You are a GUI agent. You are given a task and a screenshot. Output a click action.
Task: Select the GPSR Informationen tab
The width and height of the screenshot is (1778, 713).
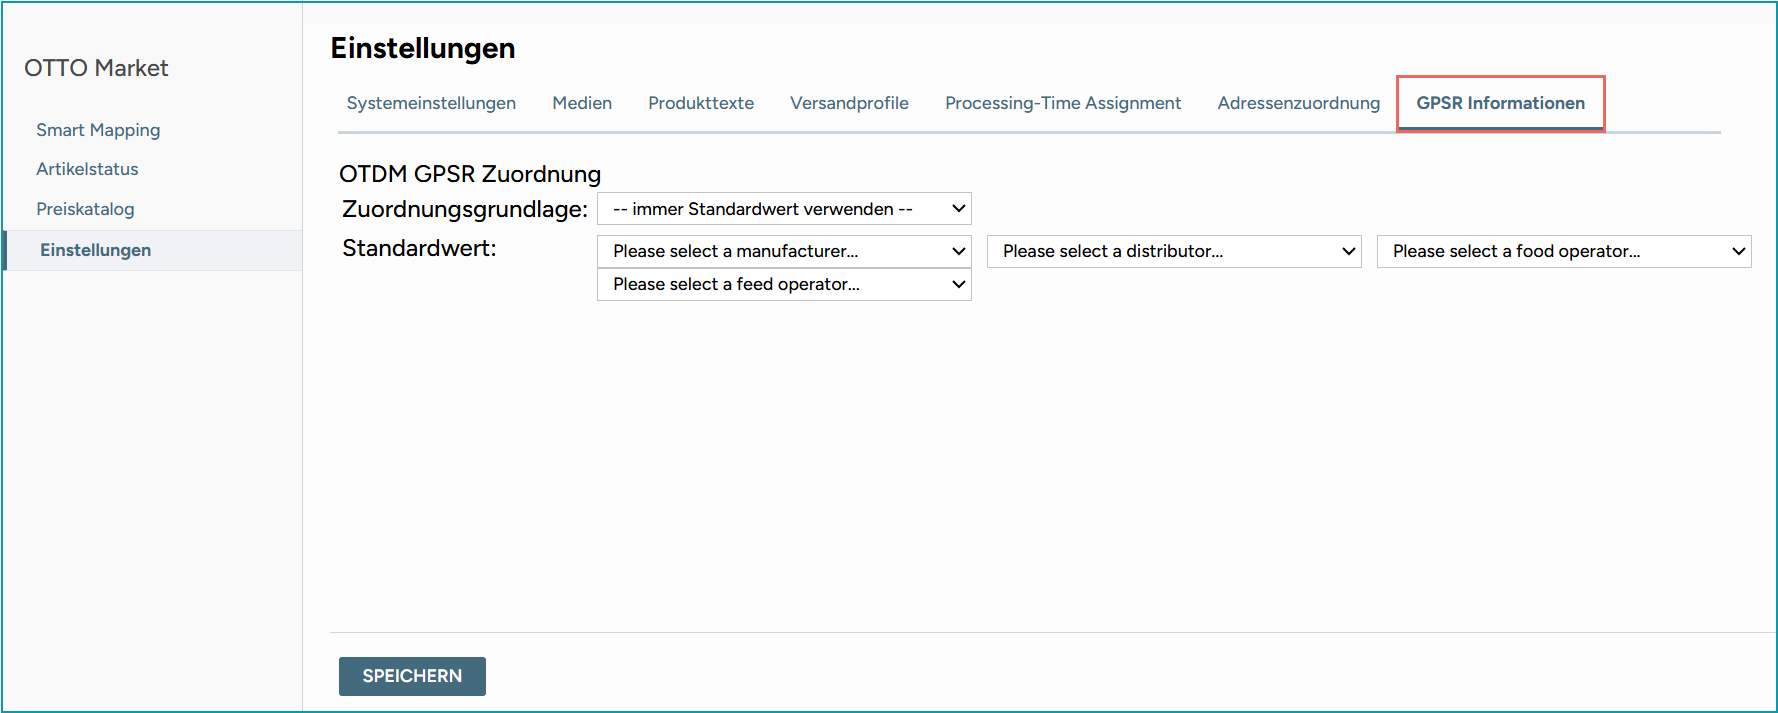(x=1500, y=103)
